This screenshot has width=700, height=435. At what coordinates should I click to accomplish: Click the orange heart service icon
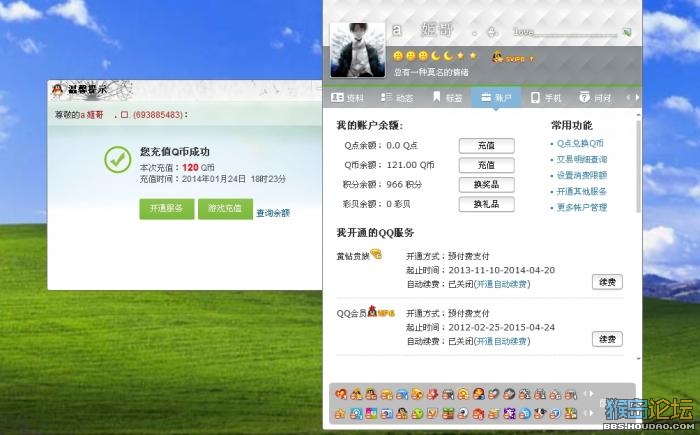(341, 394)
